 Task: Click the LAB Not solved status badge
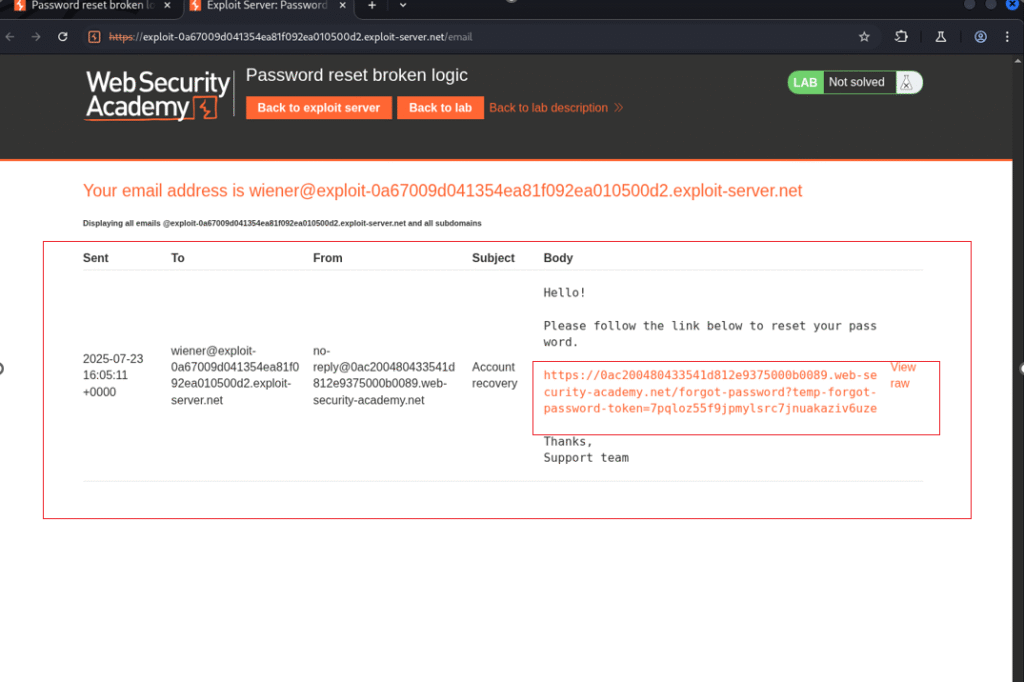(855, 82)
